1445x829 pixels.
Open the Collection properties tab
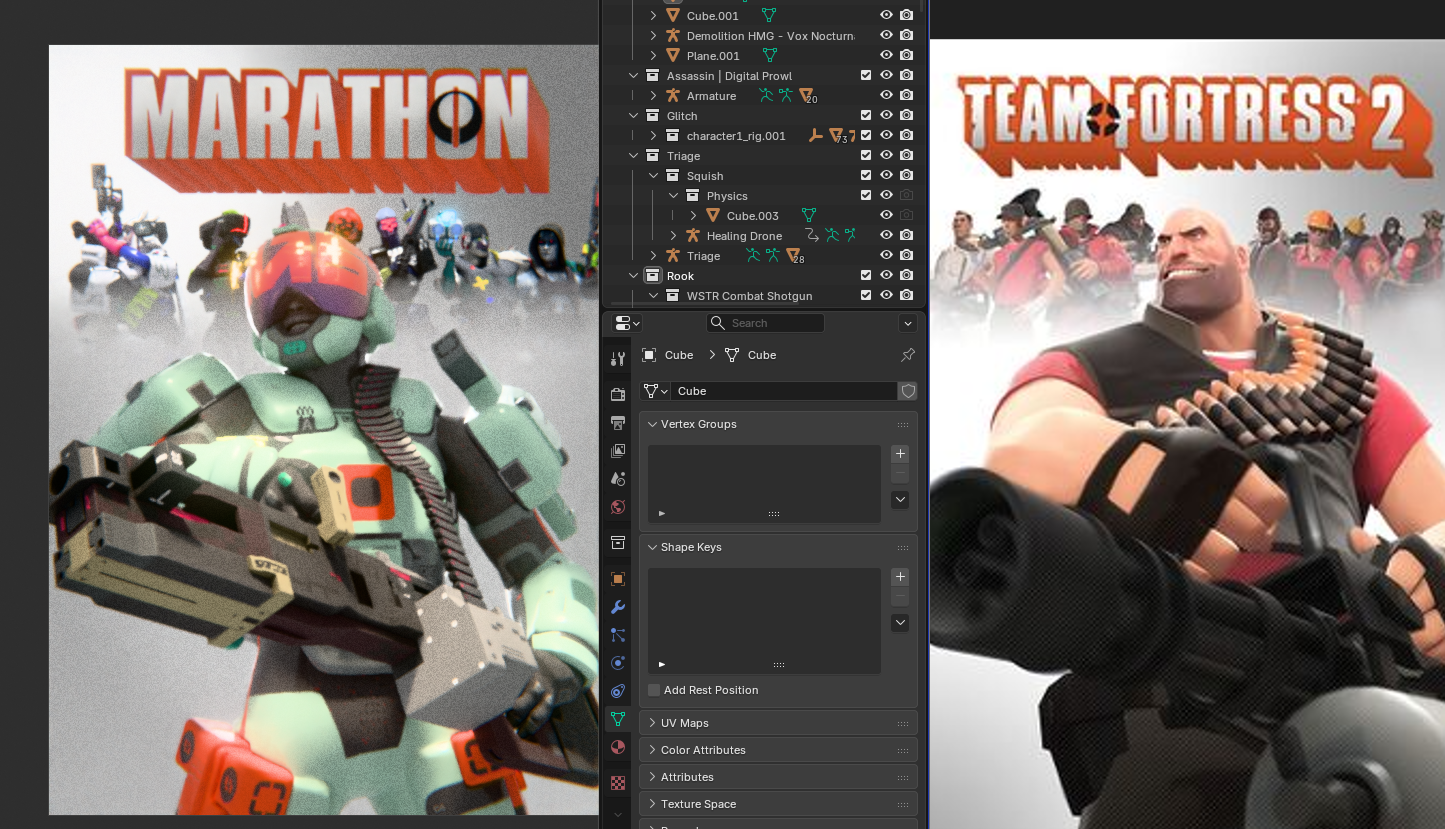point(618,543)
